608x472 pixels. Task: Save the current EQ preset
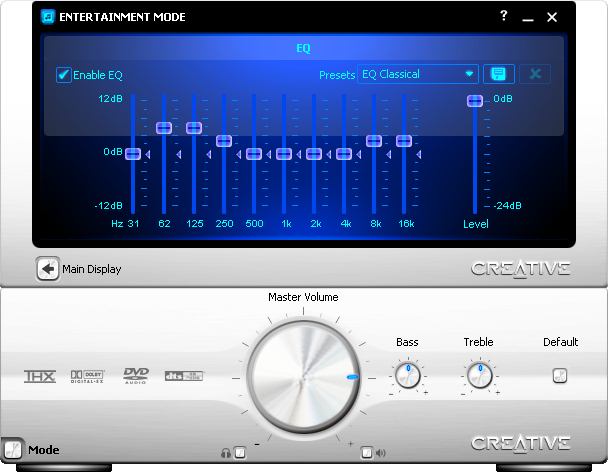tap(498, 74)
